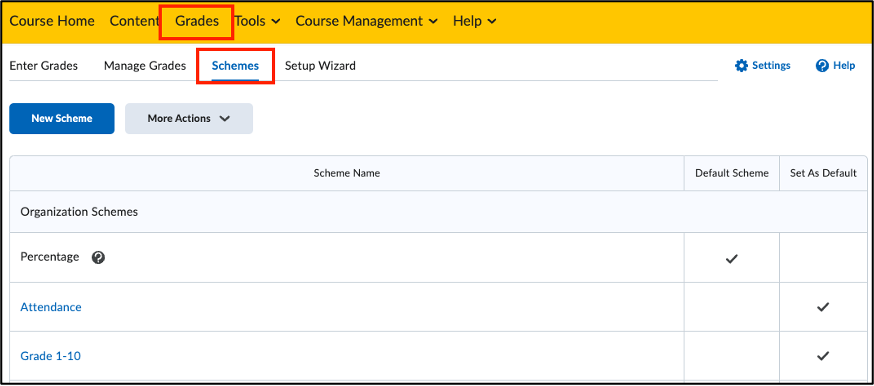Open the Course Management dropdown

[366, 21]
